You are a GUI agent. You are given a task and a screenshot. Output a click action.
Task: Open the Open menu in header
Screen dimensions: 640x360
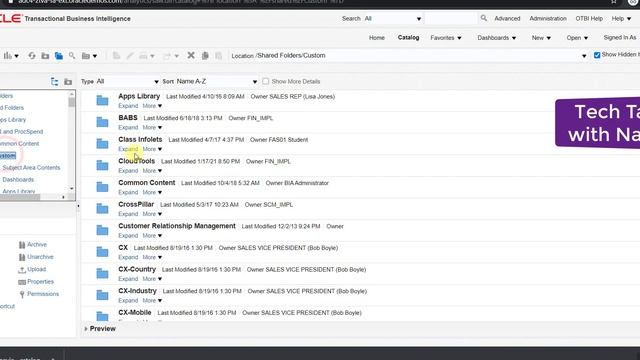click(577, 38)
